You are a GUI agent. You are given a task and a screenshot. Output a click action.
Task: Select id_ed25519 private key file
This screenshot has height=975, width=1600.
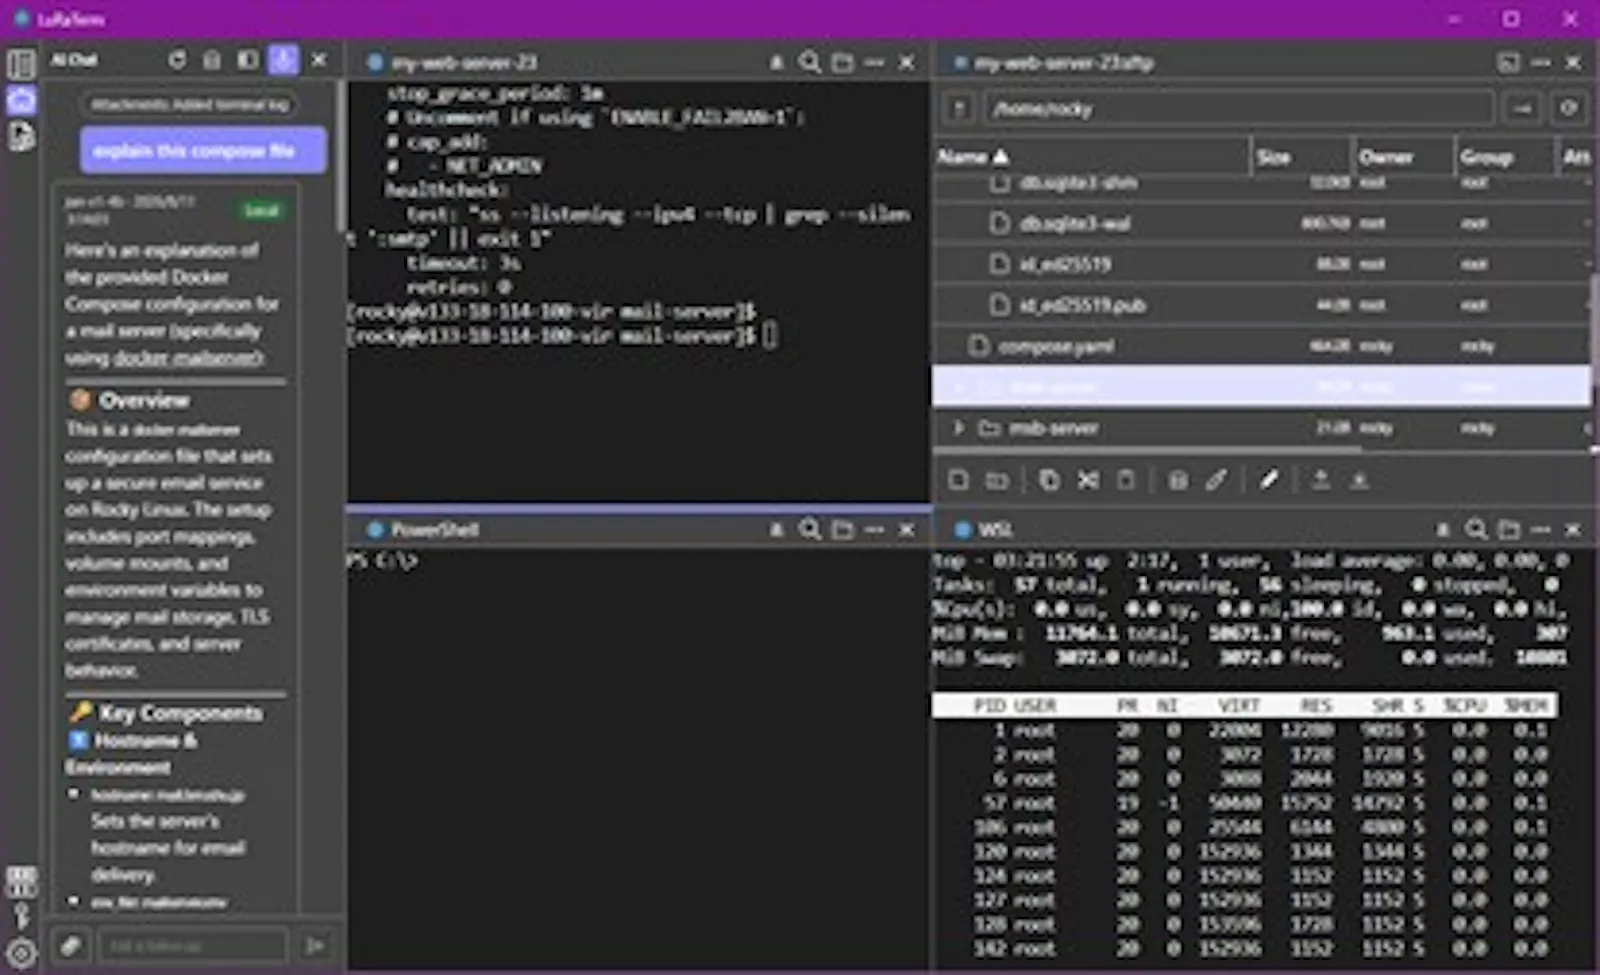(x=1262, y=264)
